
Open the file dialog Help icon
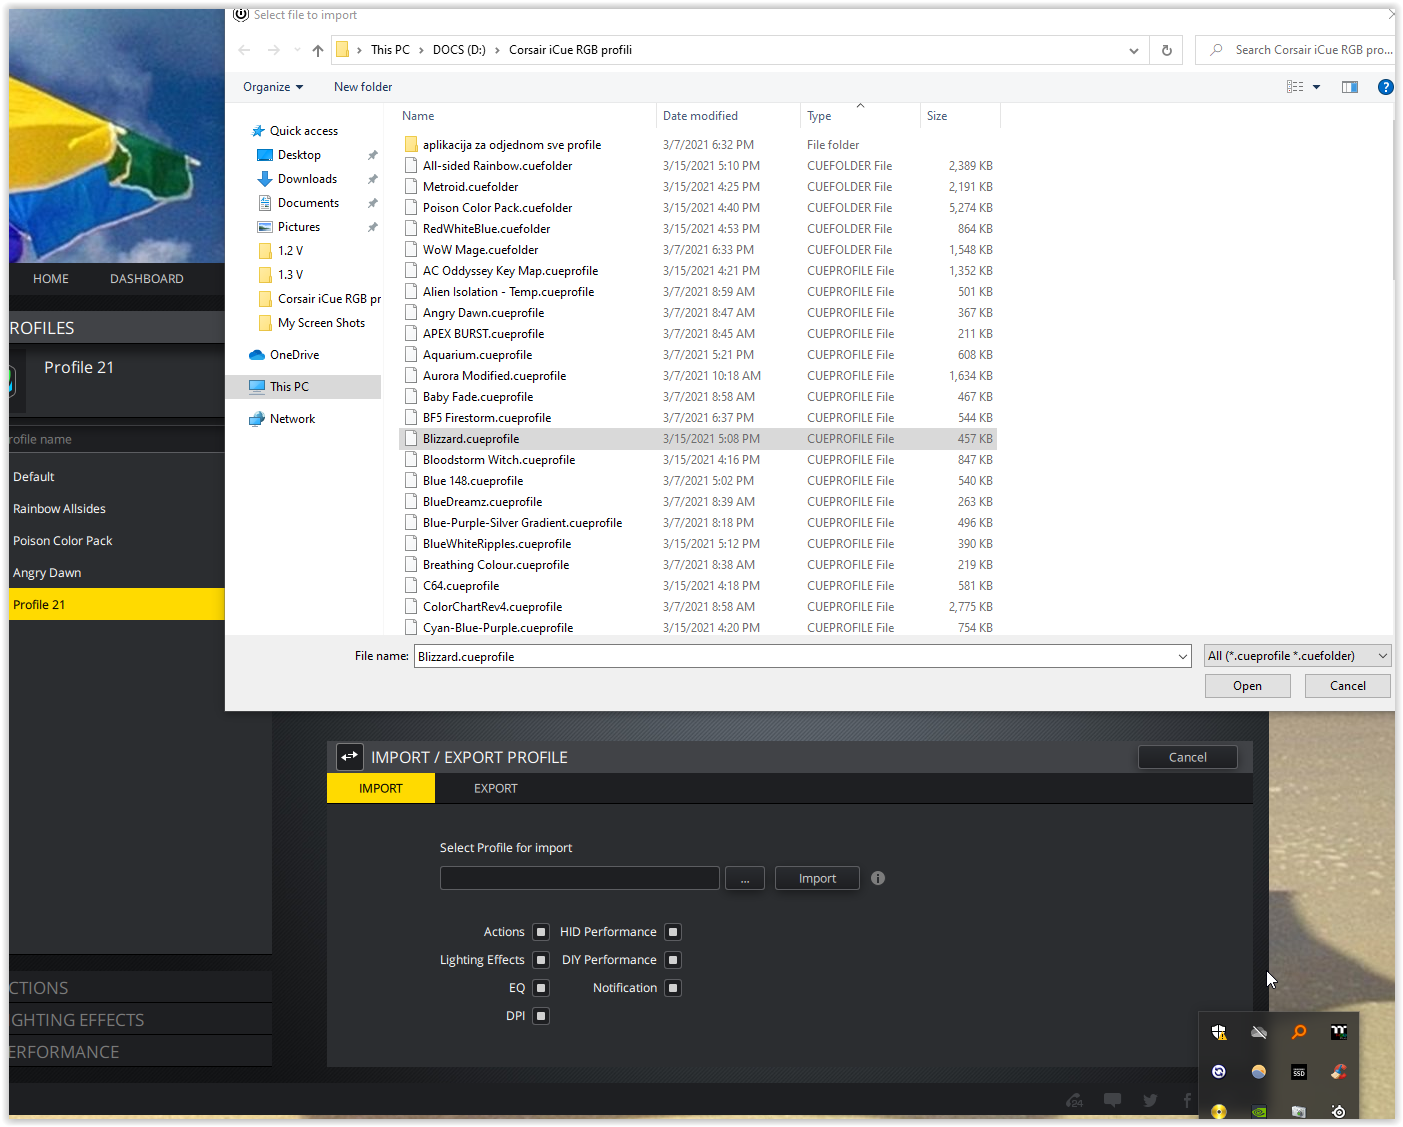1385,87
